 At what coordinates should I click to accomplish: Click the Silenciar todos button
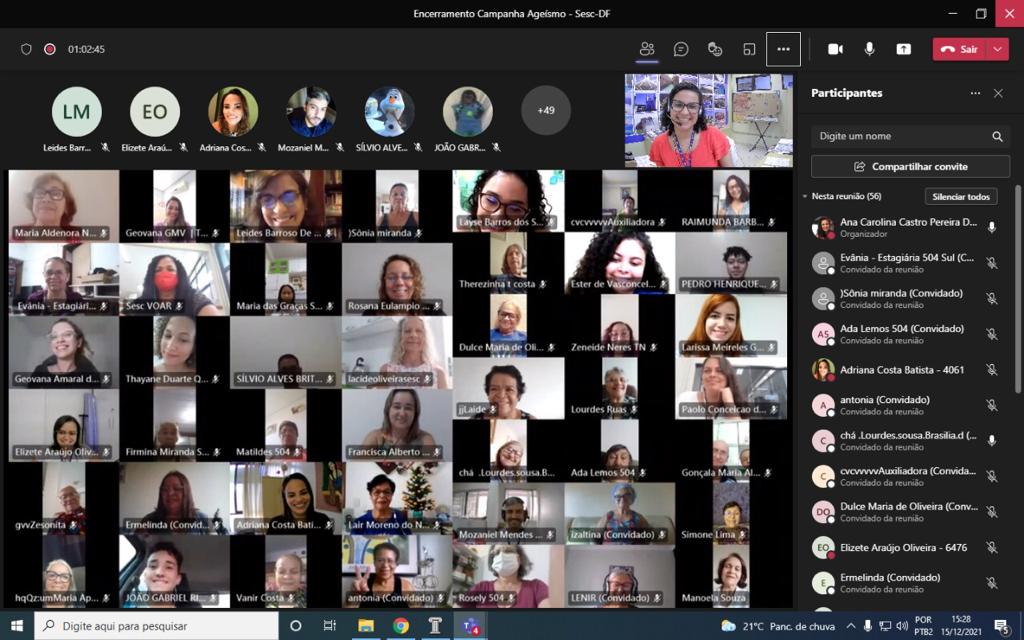(961, 197)
